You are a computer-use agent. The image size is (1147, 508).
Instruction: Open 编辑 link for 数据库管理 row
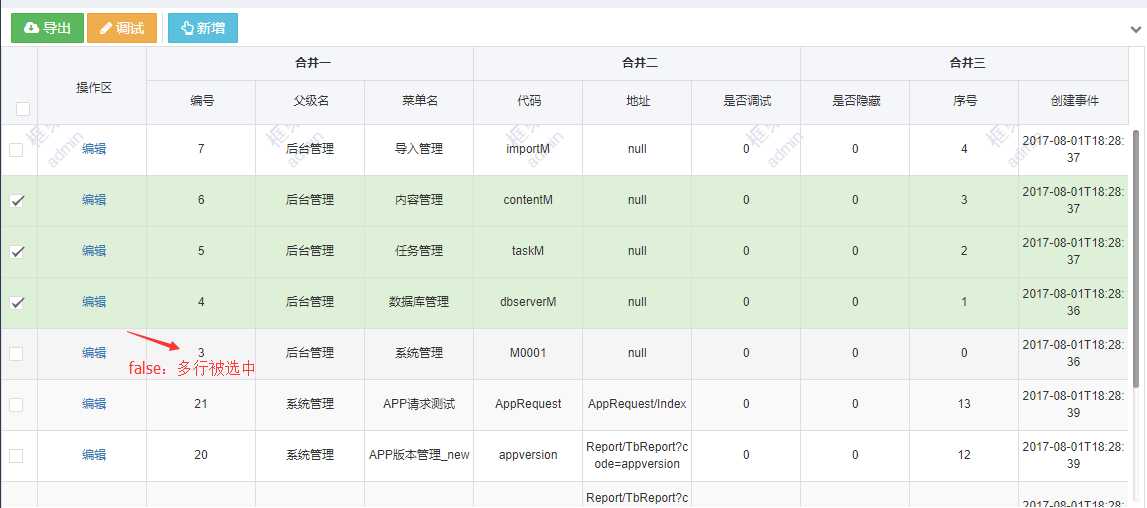[x=94, y=302]
